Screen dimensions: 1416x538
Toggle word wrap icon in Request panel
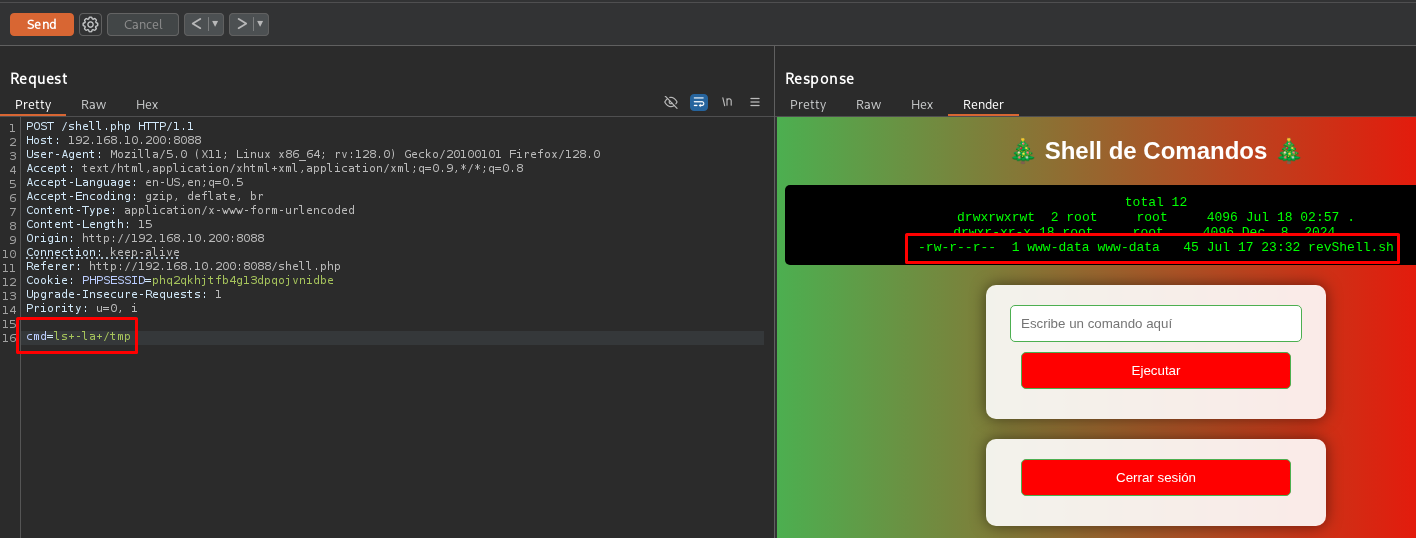pyautogui.click(x=699, y=102)
